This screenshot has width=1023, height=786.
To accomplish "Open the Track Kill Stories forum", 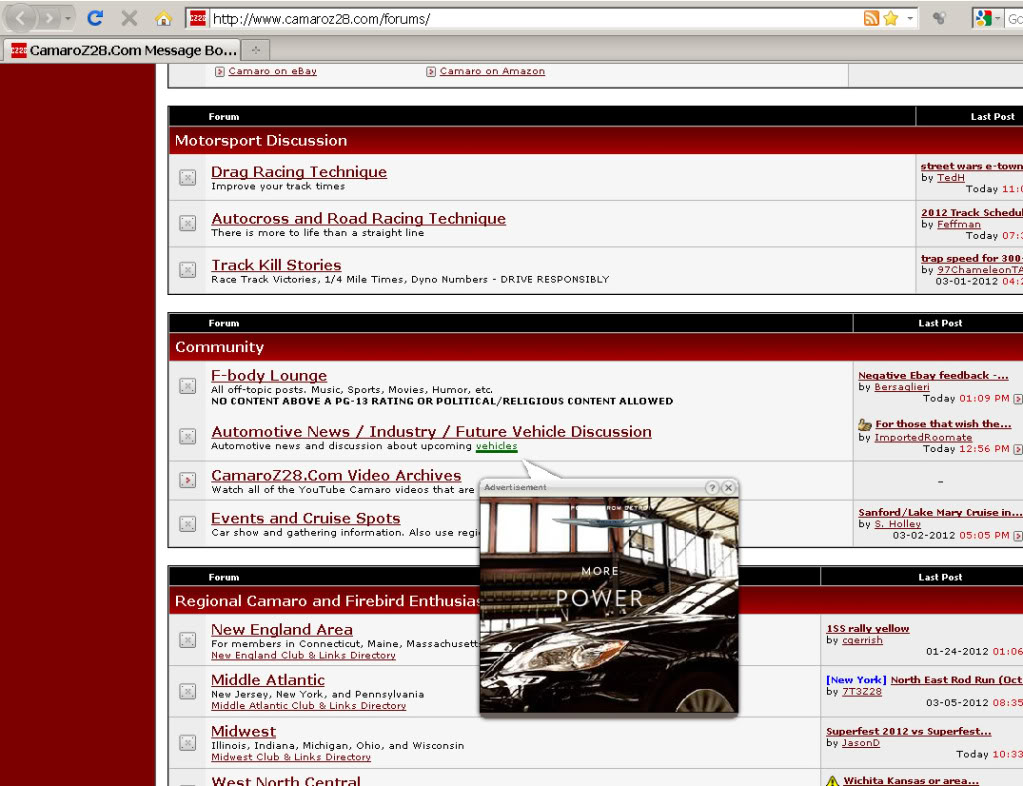I will 276,265.
